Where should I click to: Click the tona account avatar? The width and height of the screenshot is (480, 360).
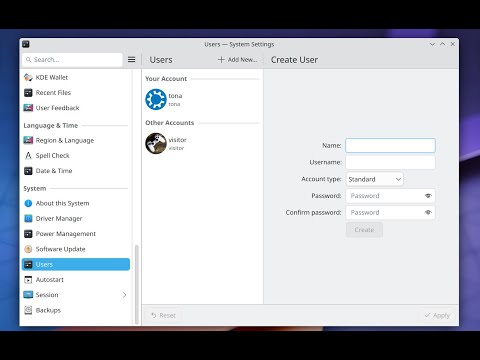[156, 99]
